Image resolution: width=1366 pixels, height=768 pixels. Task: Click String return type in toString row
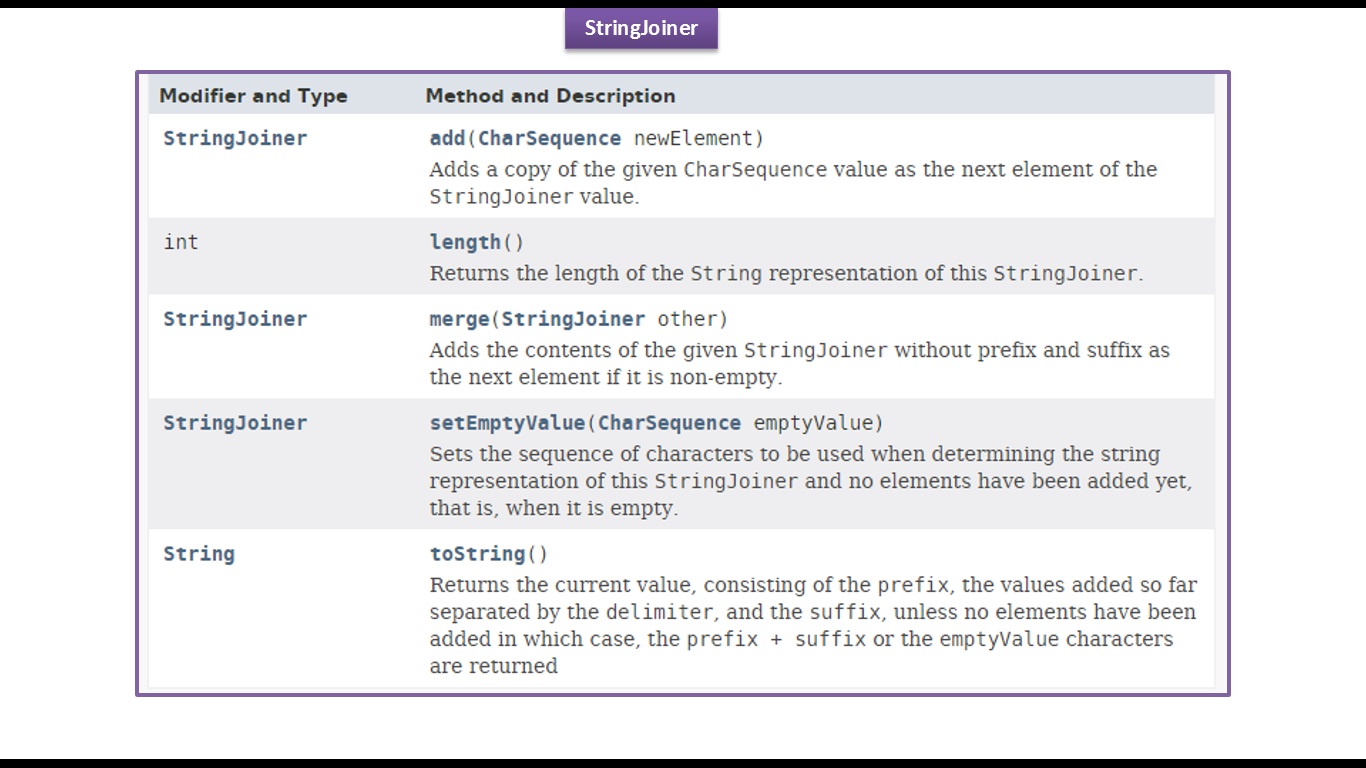click(x=199, y=554)
